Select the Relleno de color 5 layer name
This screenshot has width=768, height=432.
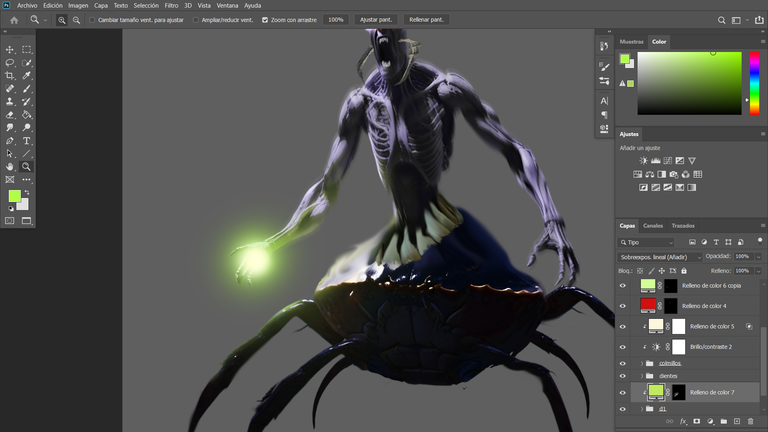coord(712,327)
